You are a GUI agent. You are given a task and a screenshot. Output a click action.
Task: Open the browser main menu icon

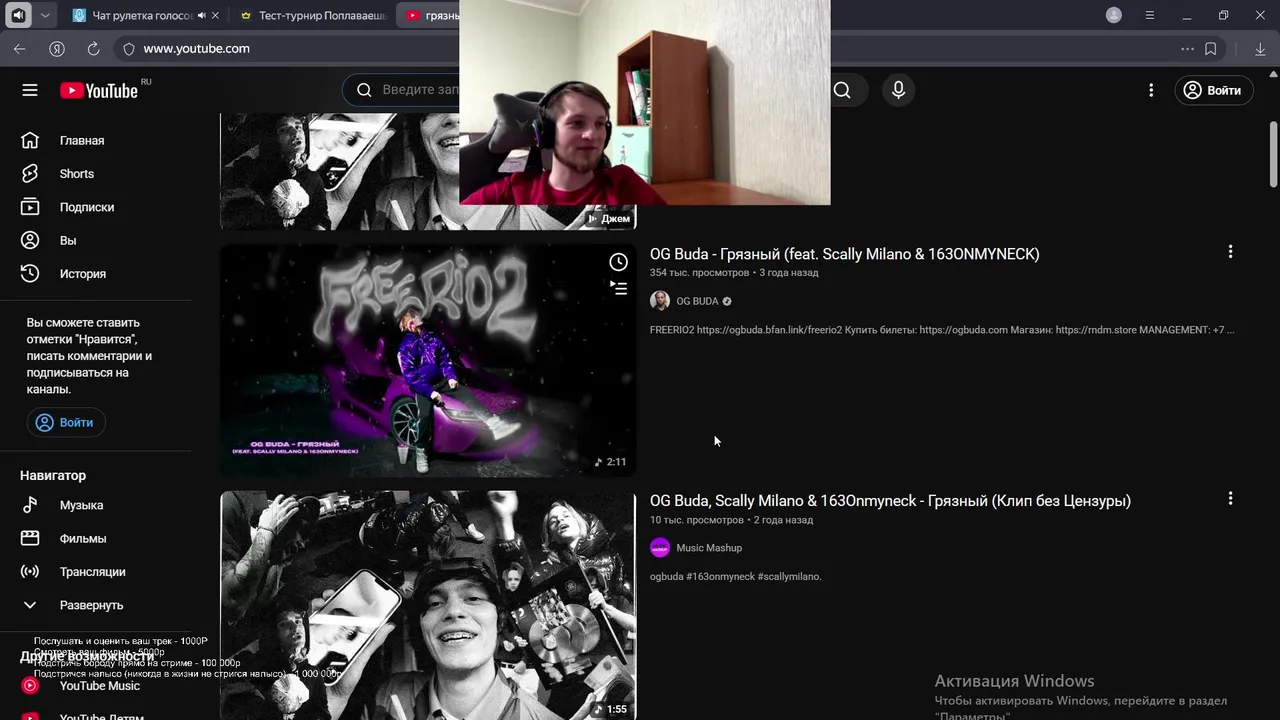coord(1150,15)
